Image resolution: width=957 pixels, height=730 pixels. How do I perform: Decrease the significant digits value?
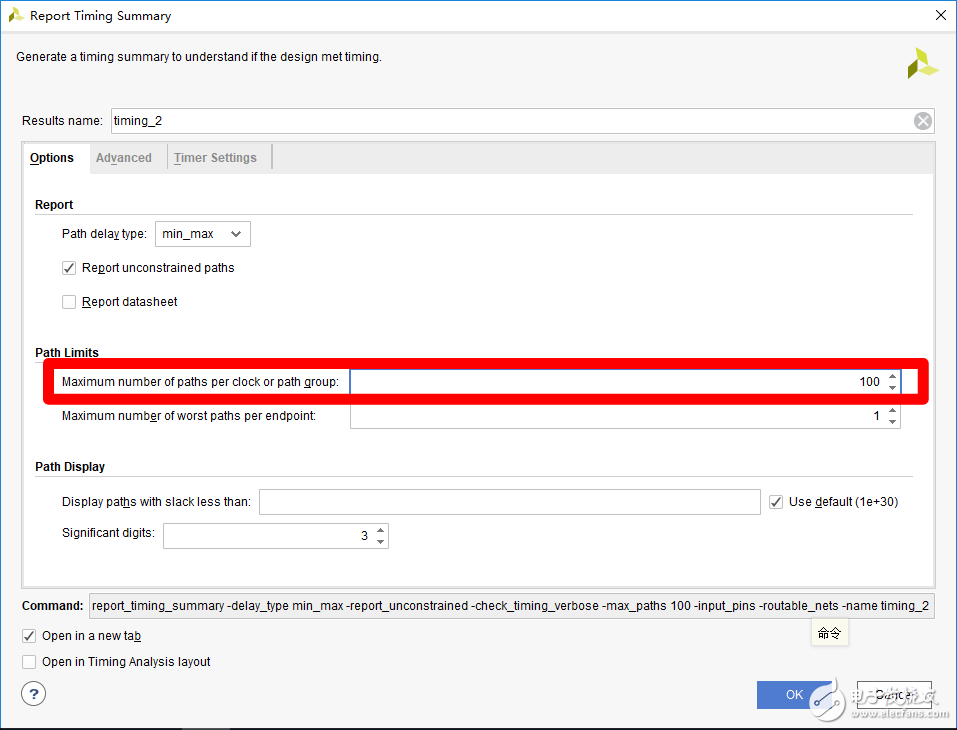pyautogui.click(x=380, y=542)
